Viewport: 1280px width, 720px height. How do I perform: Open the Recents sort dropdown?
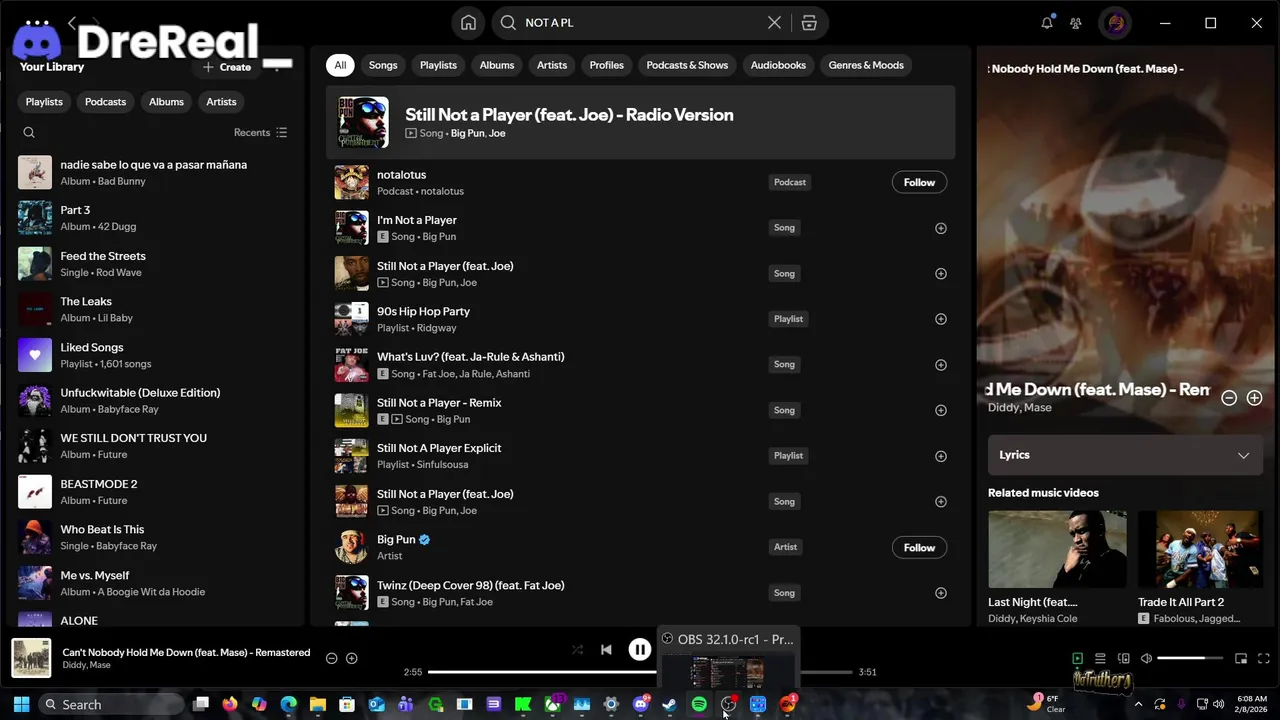click(261, 133)
